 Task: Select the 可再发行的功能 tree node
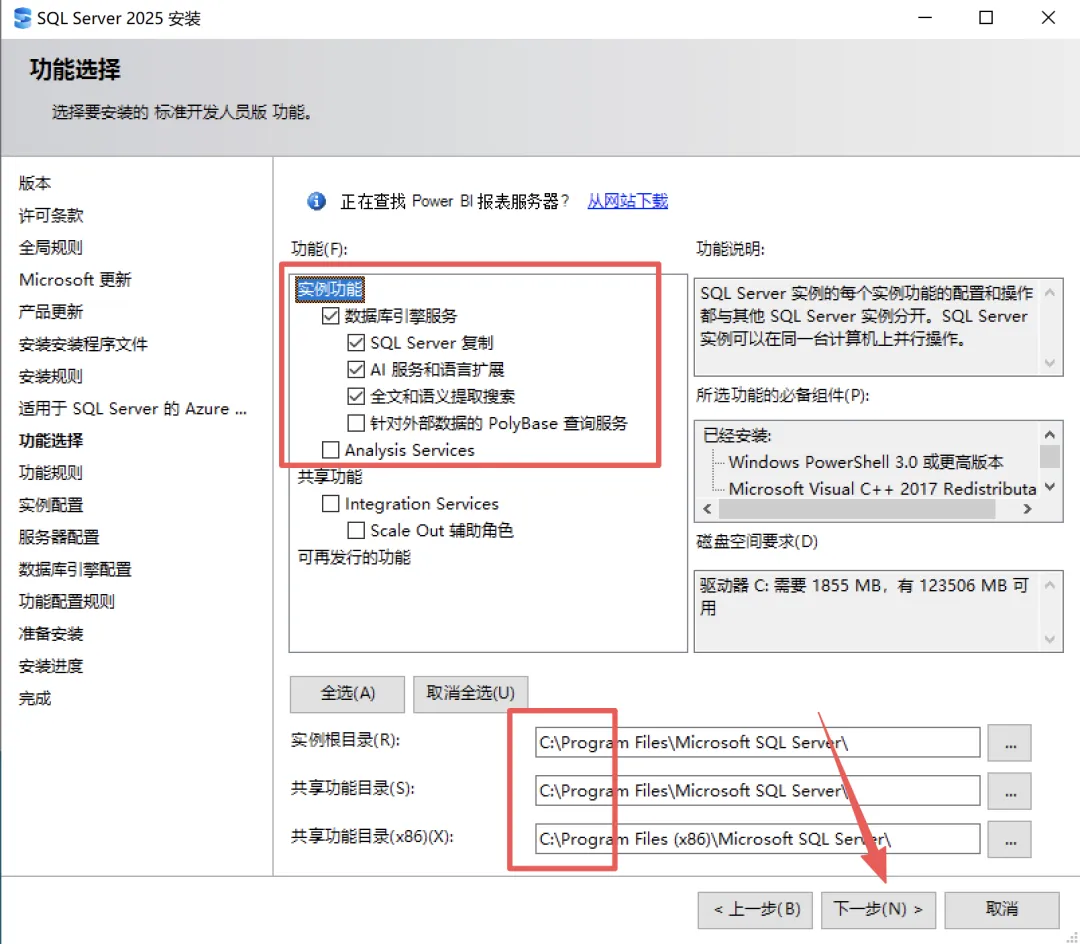tap(354, 558)
